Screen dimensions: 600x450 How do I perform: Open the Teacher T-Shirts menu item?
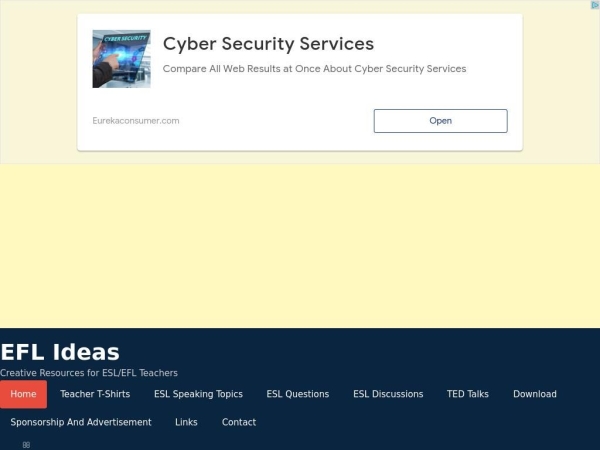pos(95,394)
